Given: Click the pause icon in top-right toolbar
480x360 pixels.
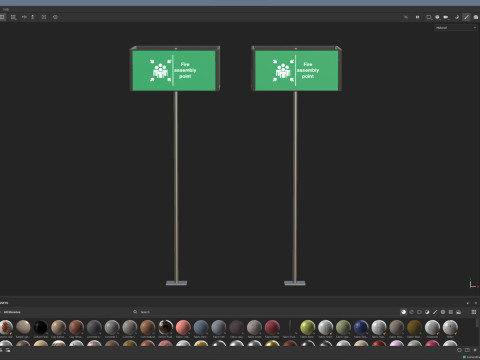Looking at the screenshot, I should pos(417,17).
